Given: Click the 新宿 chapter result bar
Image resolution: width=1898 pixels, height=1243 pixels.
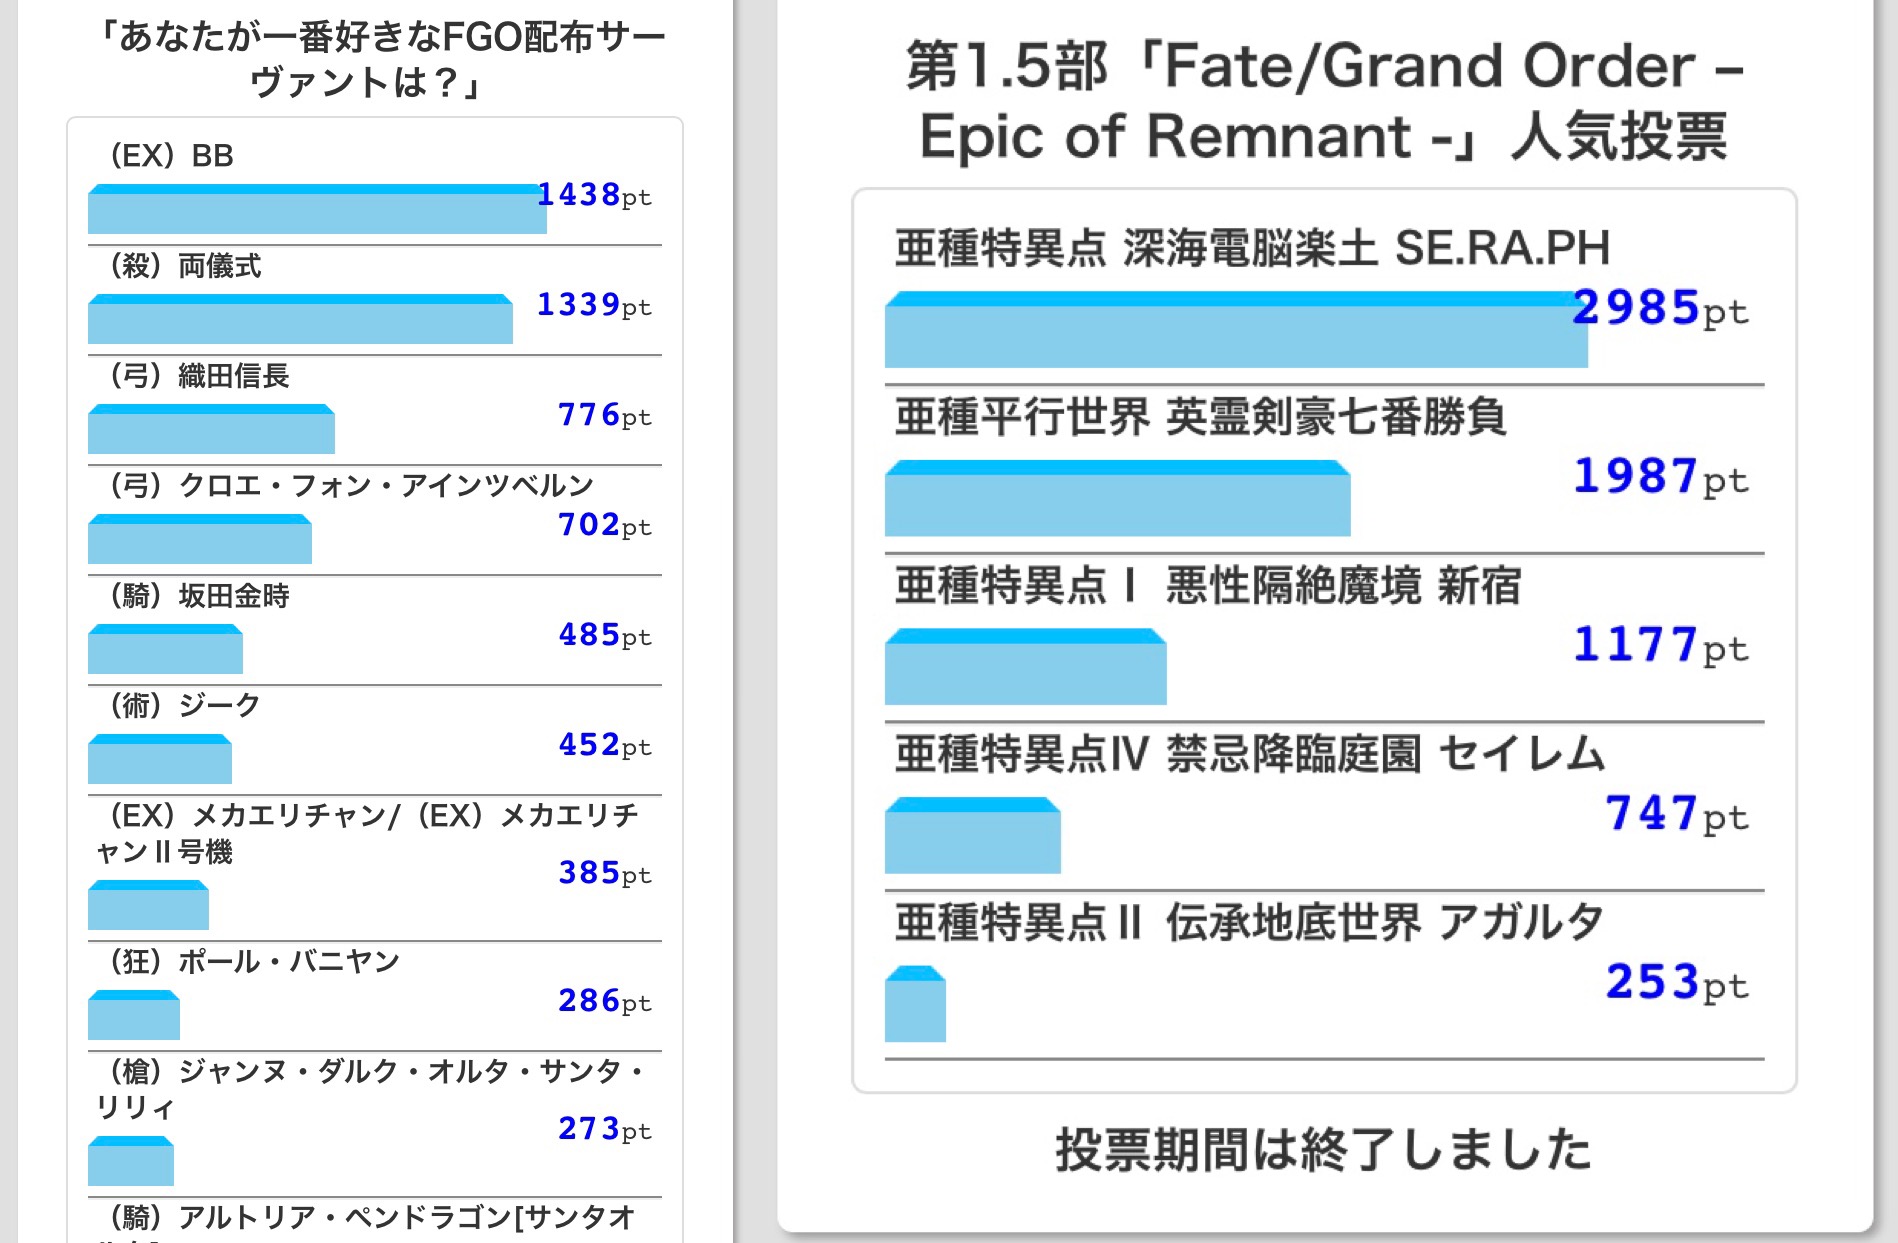Looking at the screenshot, I should pyautogui.click(x=1025, y=668).
